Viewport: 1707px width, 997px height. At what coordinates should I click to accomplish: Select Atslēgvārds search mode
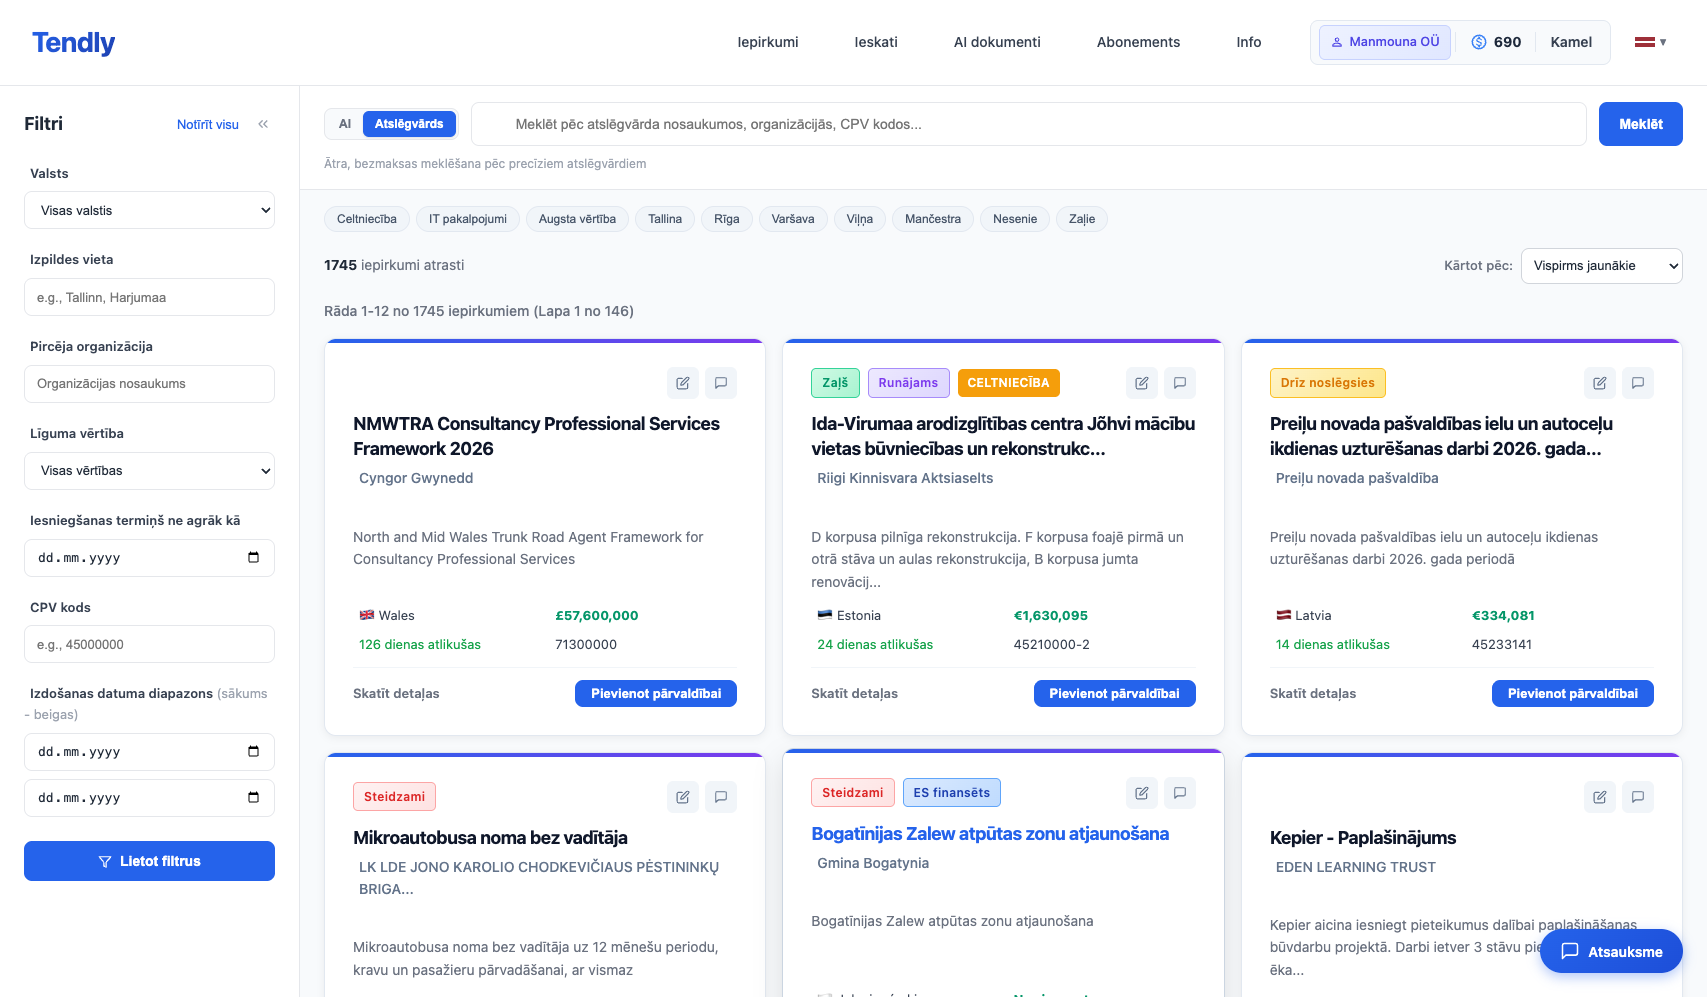(409, 124)
